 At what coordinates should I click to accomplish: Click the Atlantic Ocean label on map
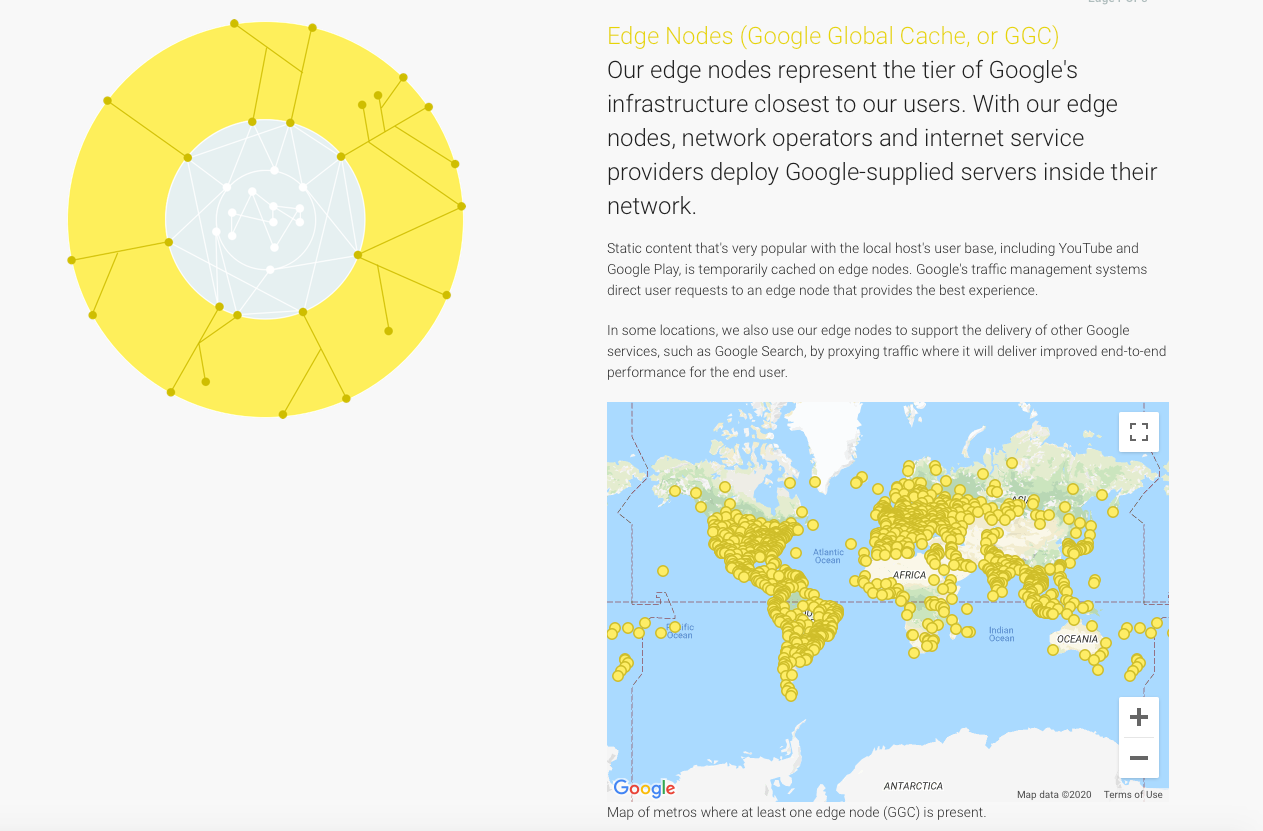(x=828, y=556)
